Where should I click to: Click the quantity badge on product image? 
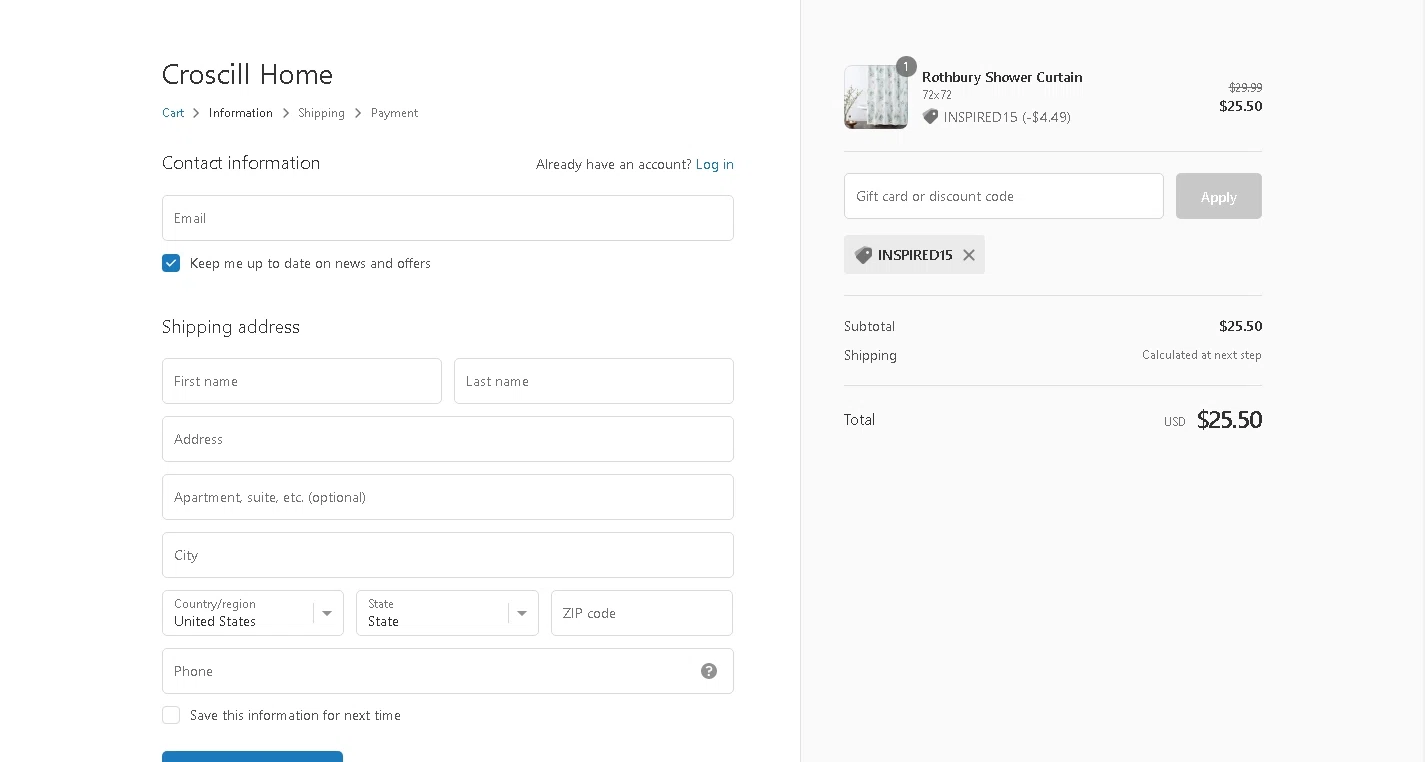click(906, 67)
